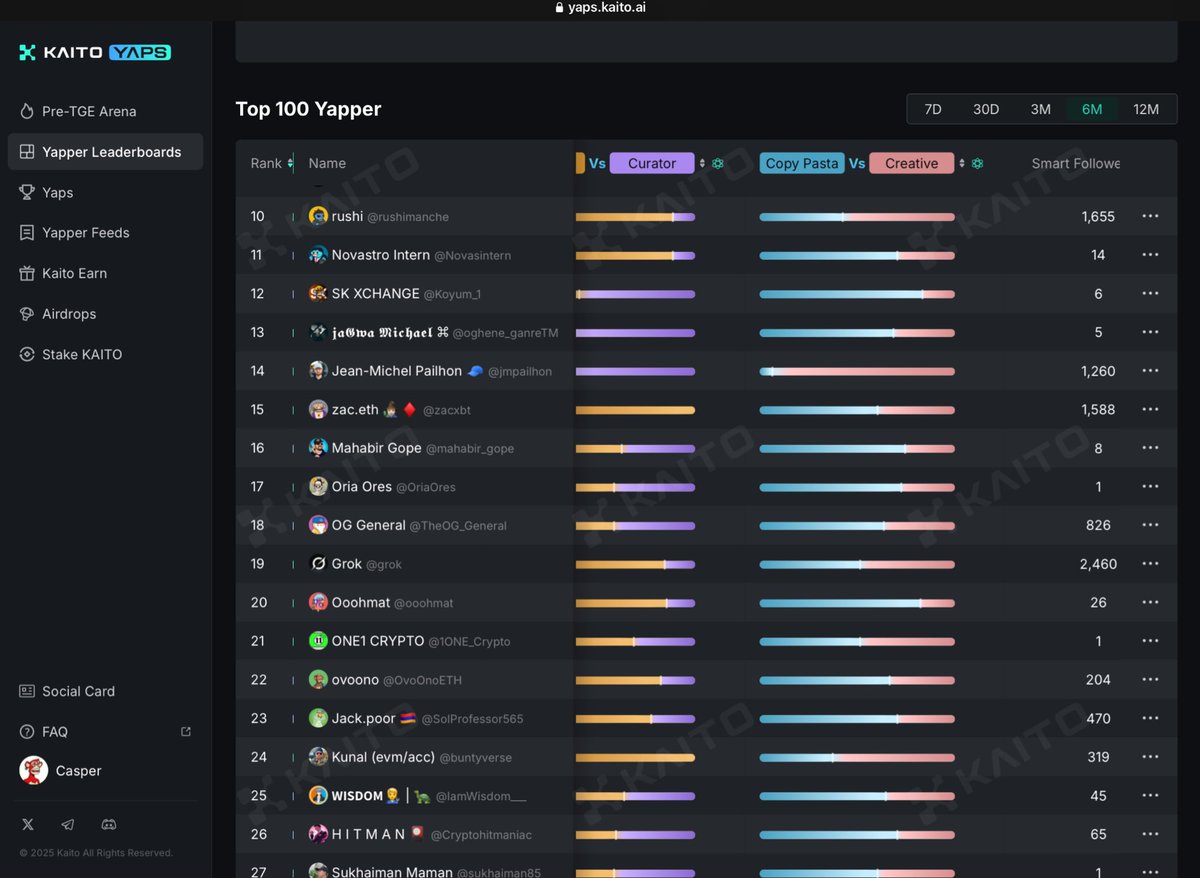The height and width of the screenshot is (878, 1200).
Task: Open the Discord social icon
Action: coord(109,824)
